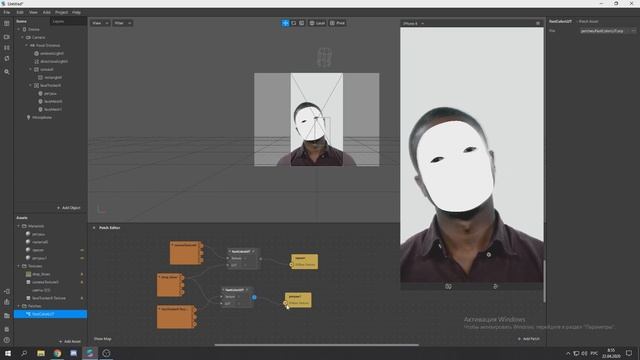Screen dimensions: 640x360
Task: Open the Add menu
Action: point(47,12)
